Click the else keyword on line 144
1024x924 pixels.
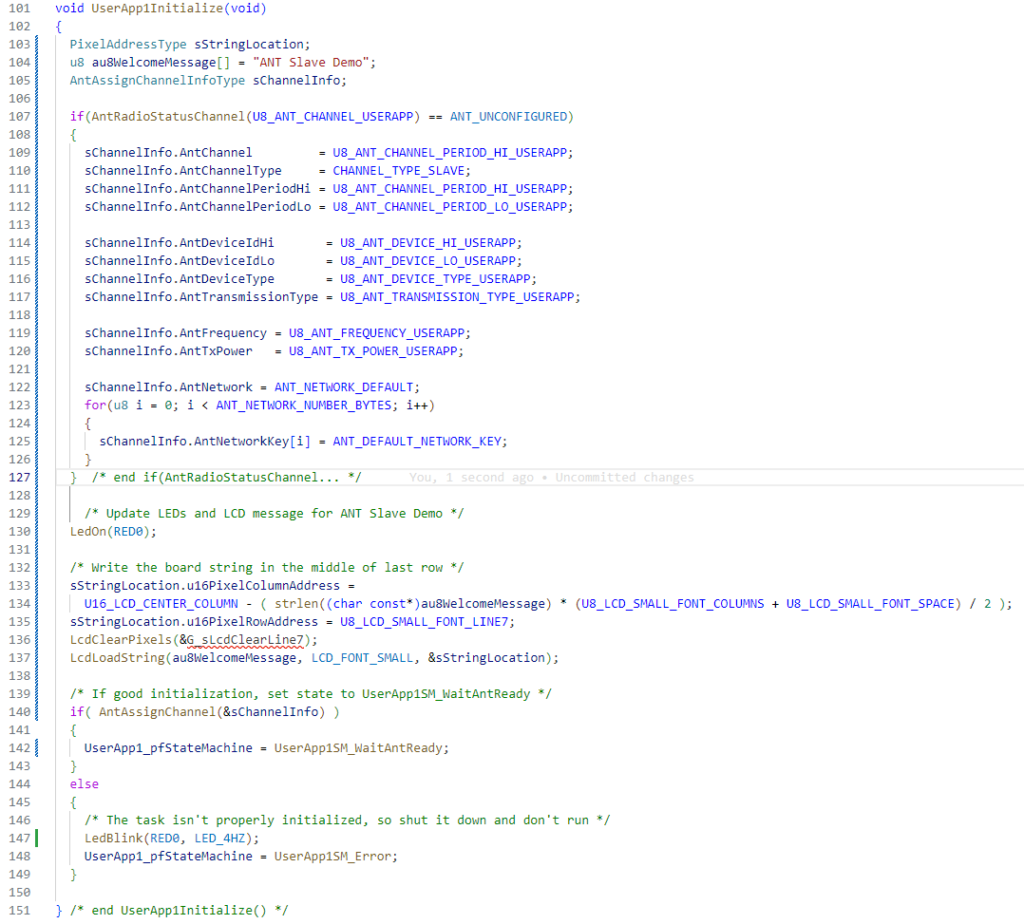[x=84, y=784]
